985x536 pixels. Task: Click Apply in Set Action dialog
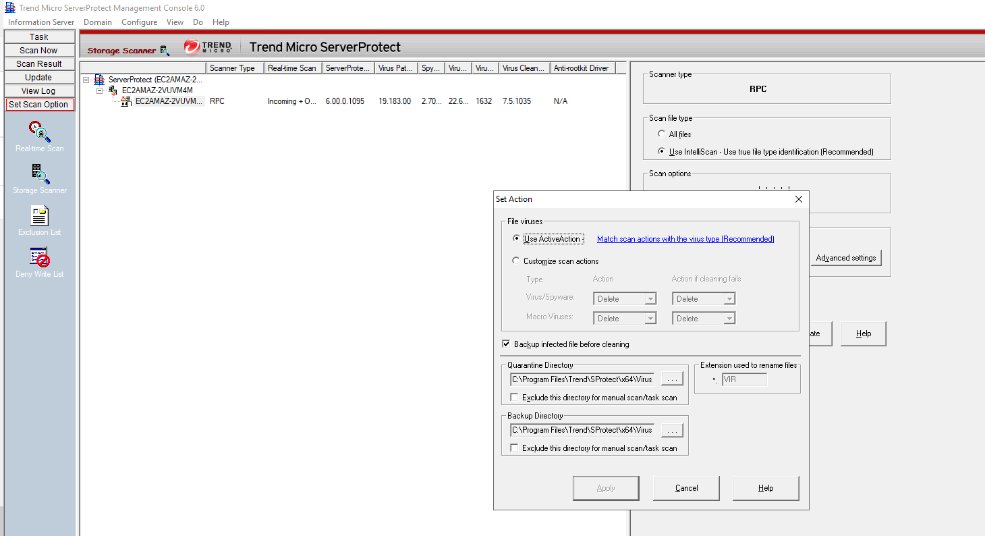coord(606,488)
